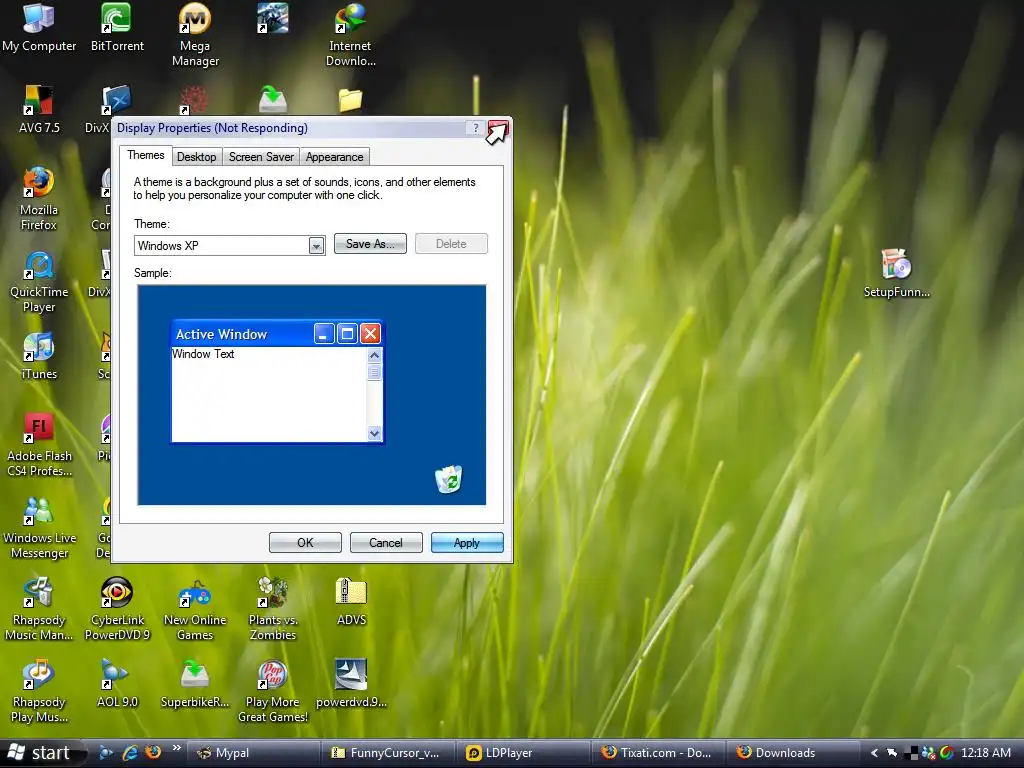Image resolution: width=1024 pixels, height=768 pixels.
Task: Switch to FunnyCursor_v... taskbar window
Action: [388, 753]
